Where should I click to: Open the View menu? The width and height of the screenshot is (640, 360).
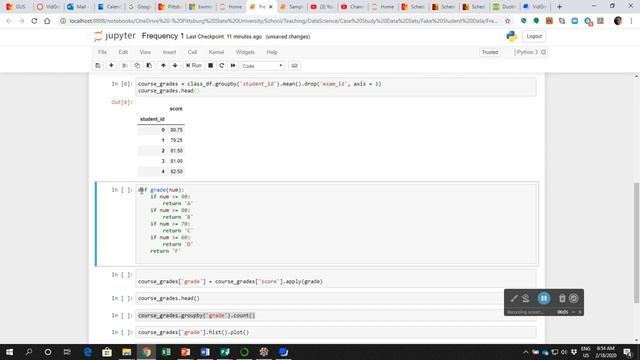pos(145,52)
